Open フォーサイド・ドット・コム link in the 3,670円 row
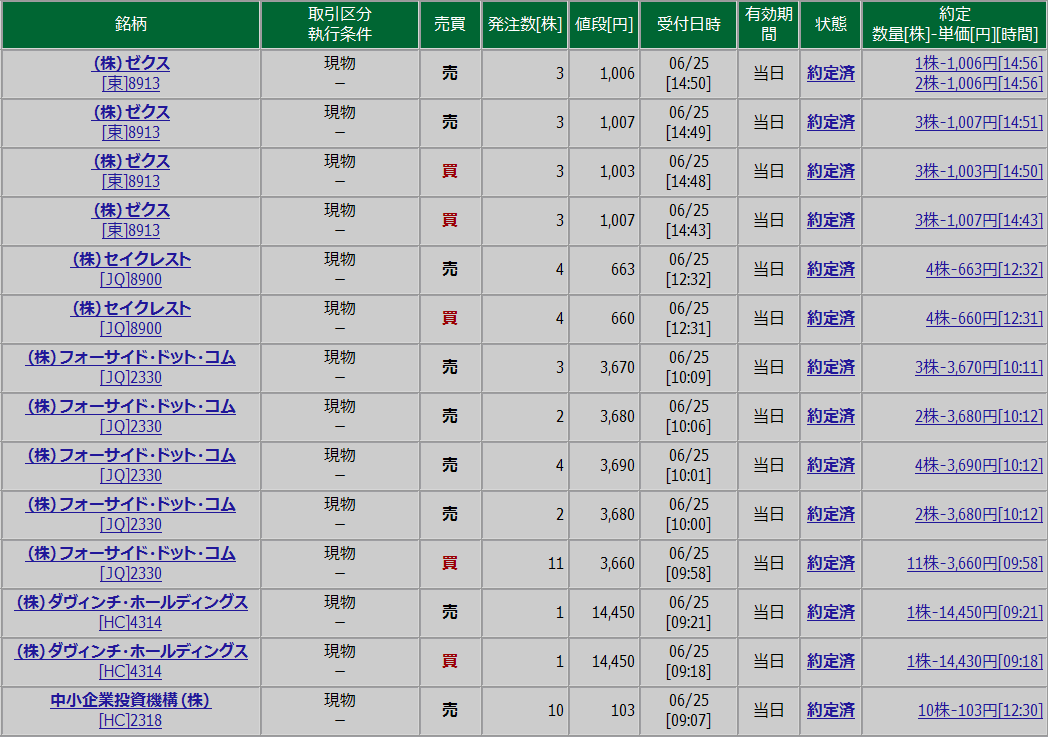This screenshot has width=1048, height=737. (x=131, y=357)
